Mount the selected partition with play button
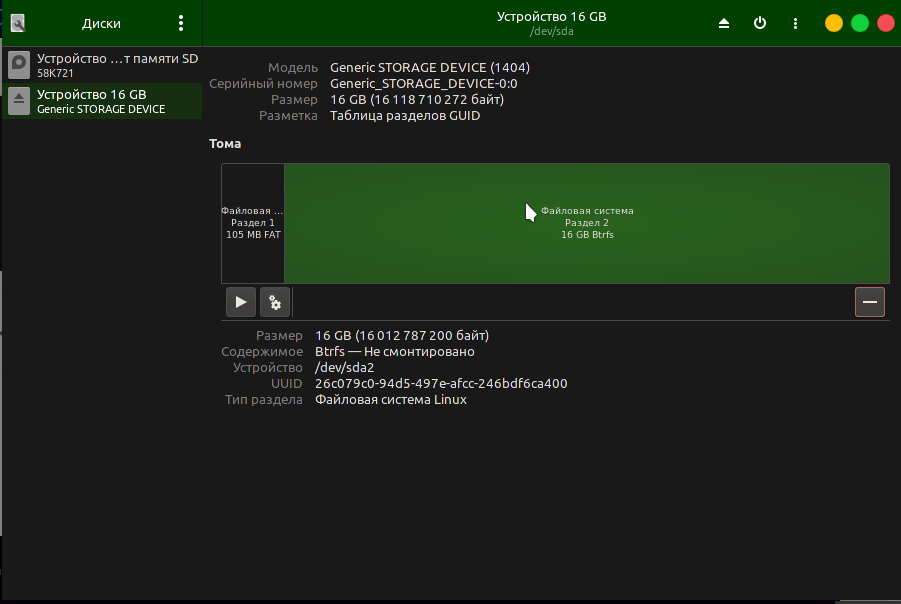 (240, 301)
